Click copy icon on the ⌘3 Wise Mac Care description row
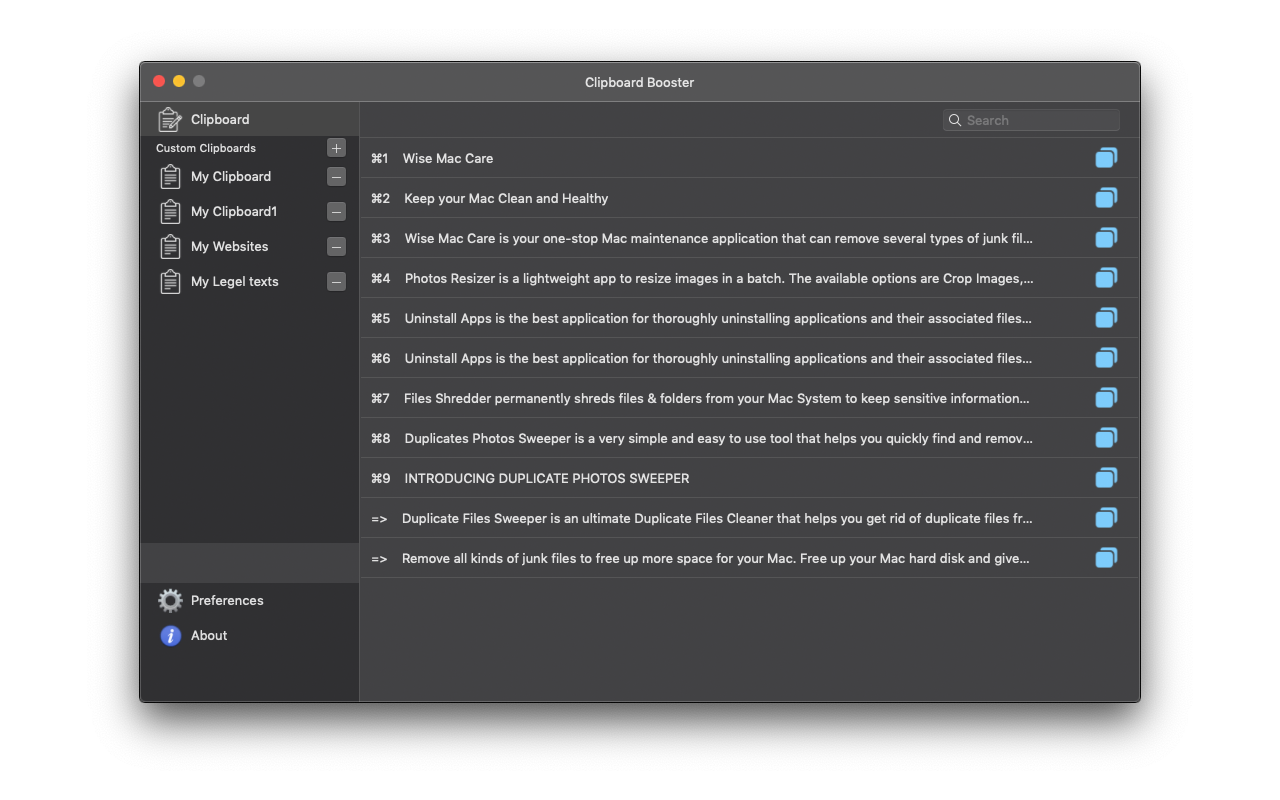The width and height of the screenshot is (1280, 800). click(1106, 238)
